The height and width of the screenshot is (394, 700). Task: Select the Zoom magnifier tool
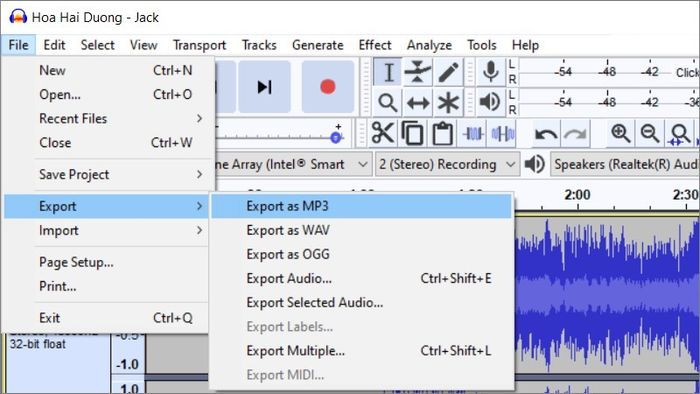point(388,103)
